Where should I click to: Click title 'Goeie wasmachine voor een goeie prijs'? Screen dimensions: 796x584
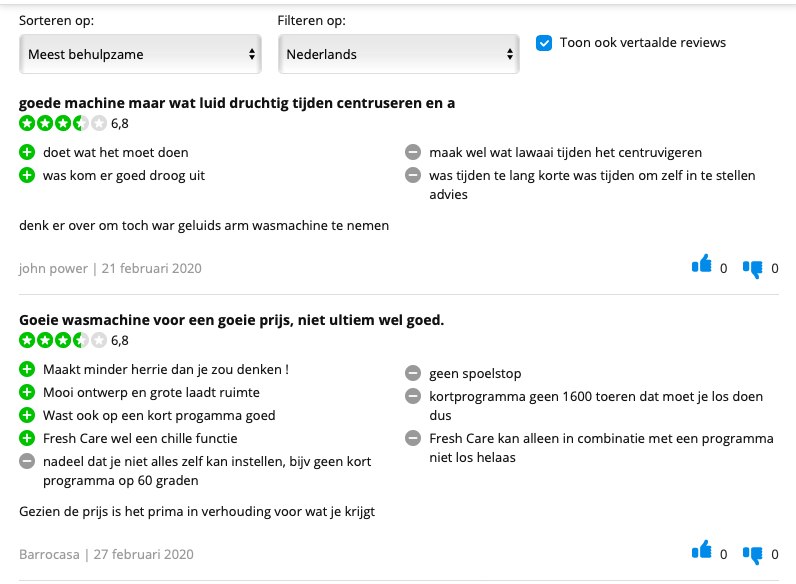point(231,320)
